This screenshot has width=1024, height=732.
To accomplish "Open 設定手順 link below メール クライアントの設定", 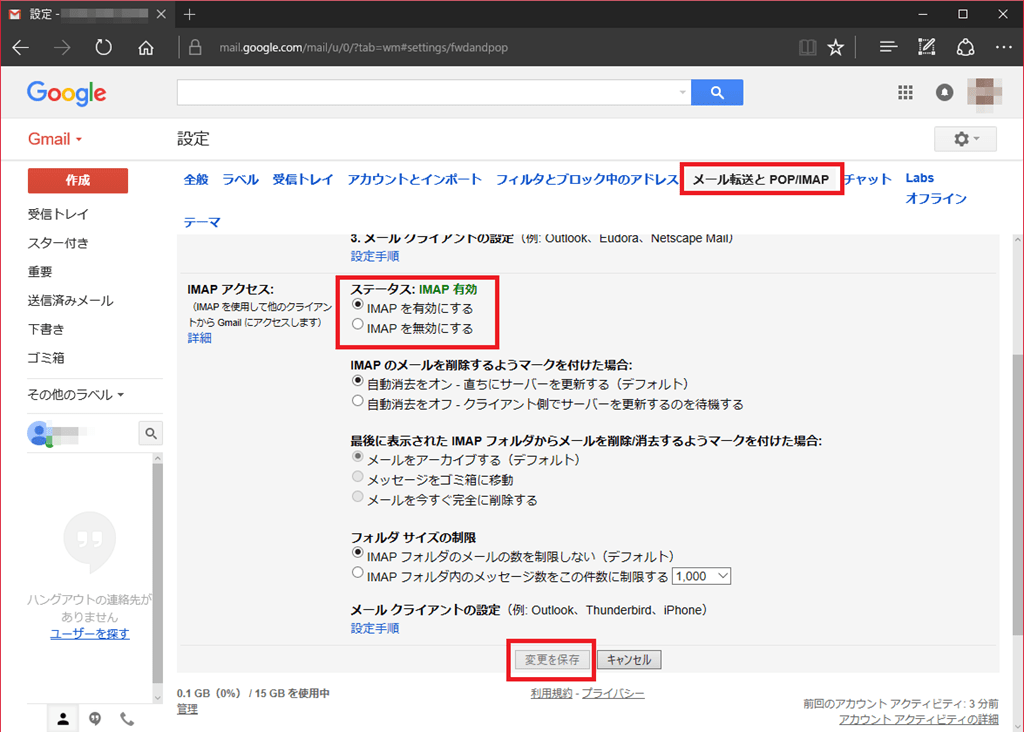I will (375, 628).
